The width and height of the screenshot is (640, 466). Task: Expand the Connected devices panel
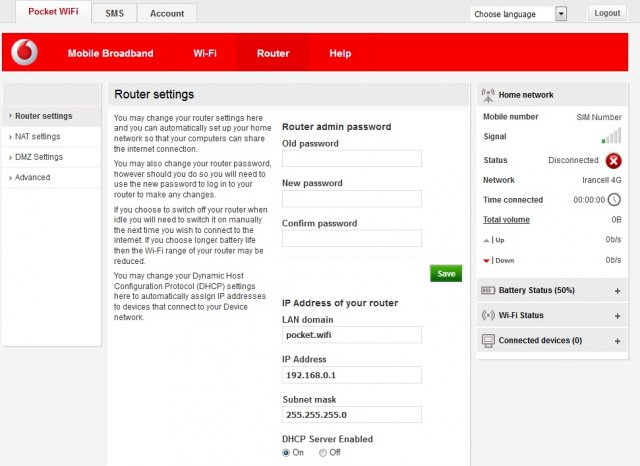[x=617, y=341]
